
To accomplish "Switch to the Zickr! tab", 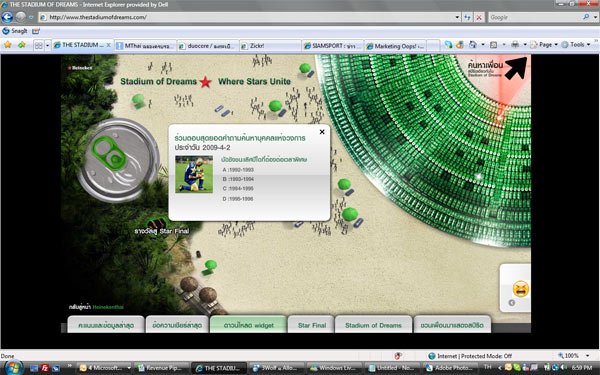I will coord(270,46).
